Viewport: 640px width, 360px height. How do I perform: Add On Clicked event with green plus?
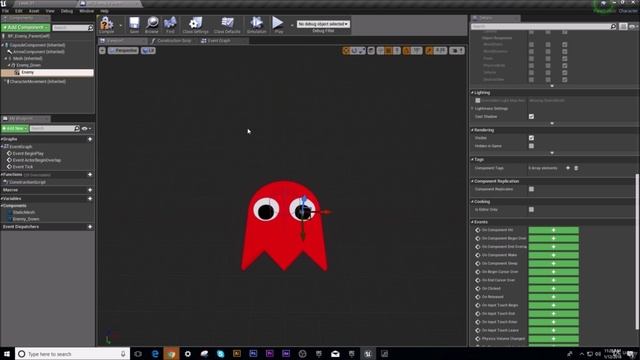(x=553, y=289)
